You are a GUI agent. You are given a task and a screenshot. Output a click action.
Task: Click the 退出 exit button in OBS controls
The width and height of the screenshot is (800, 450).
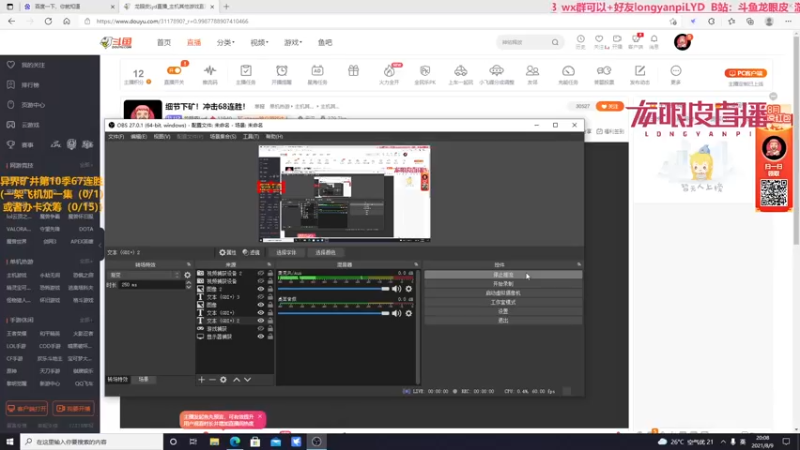tap(503, 320)
